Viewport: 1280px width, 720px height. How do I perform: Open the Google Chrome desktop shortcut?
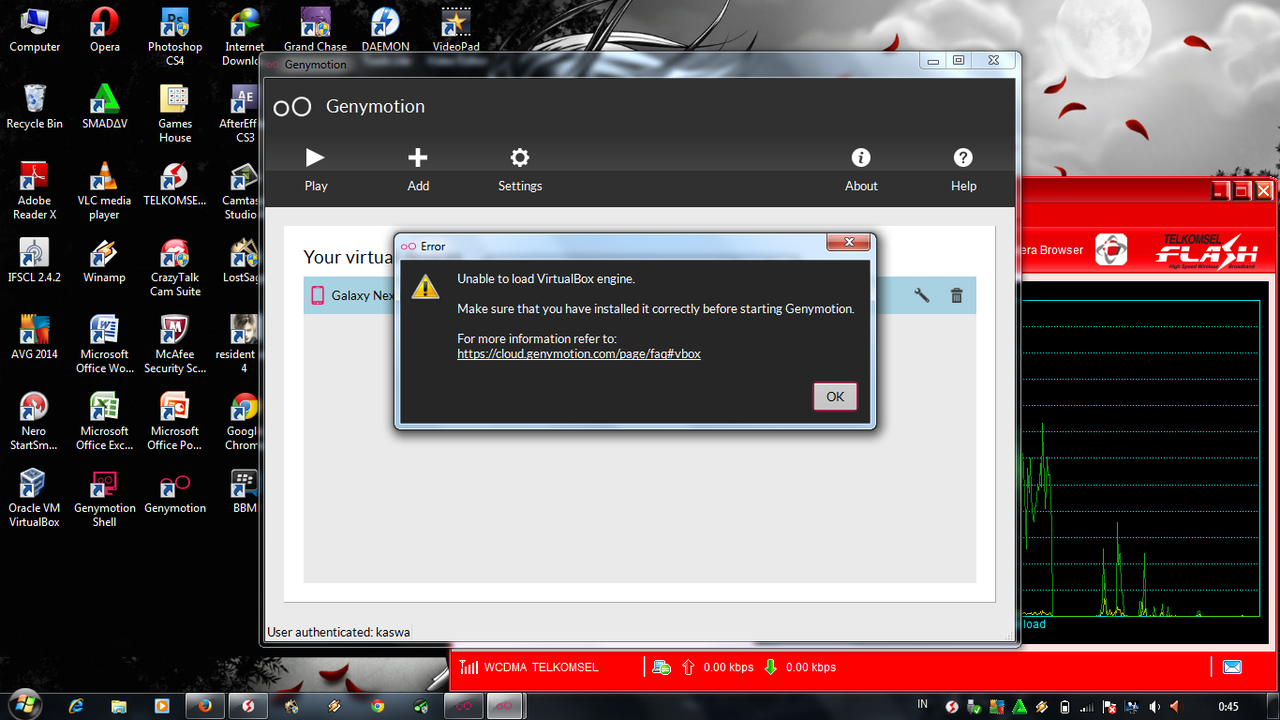[242, 422]
